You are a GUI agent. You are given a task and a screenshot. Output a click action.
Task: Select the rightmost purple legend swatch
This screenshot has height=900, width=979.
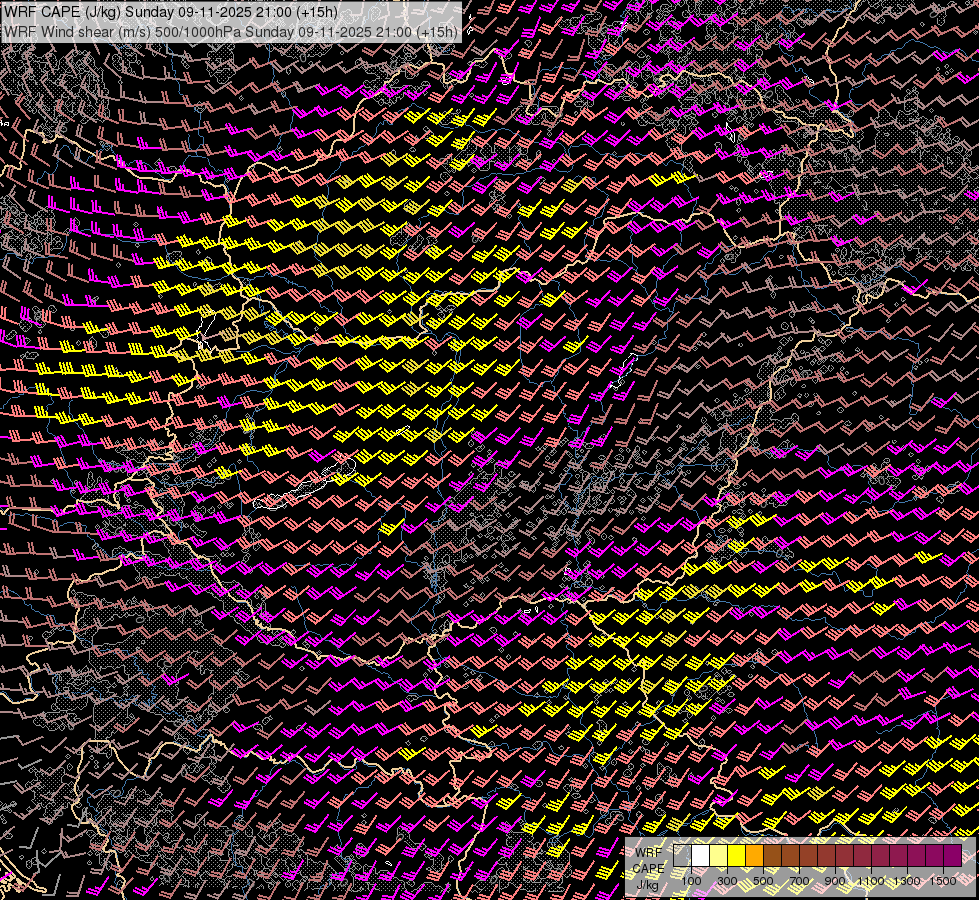(952, 855)
